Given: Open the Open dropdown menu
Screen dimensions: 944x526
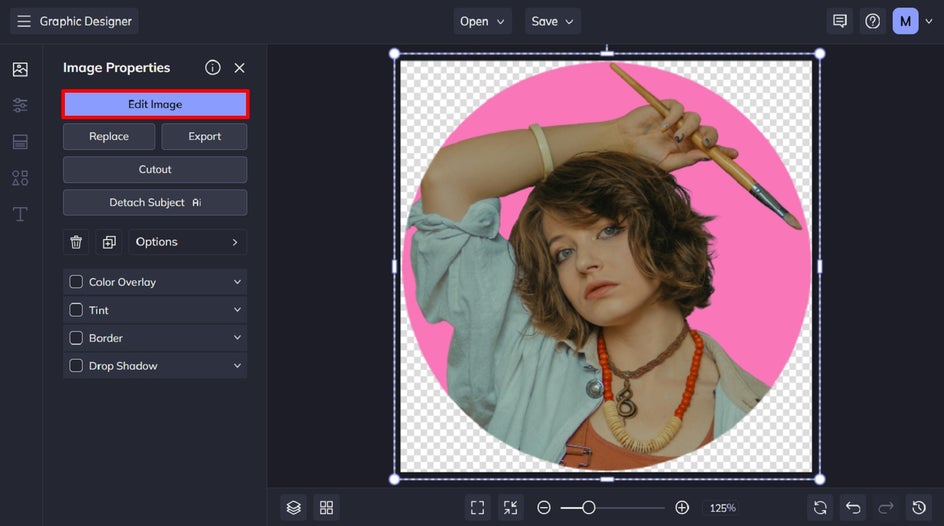Looking at the screenshot, I should point(483,21).
